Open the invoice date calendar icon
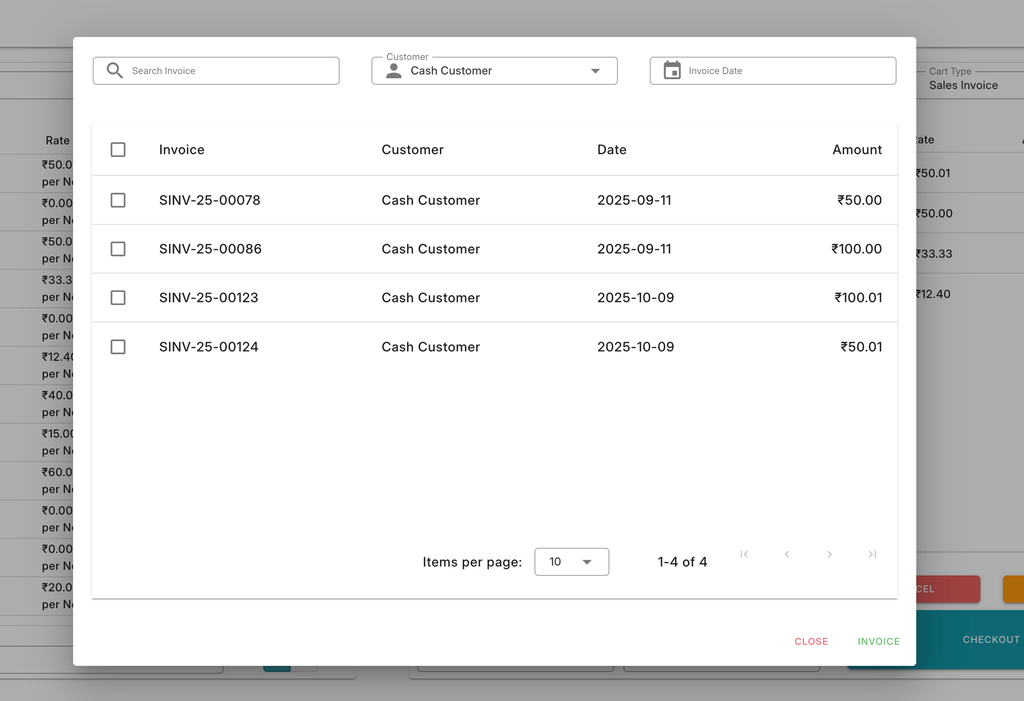 [x=672, y=70]
